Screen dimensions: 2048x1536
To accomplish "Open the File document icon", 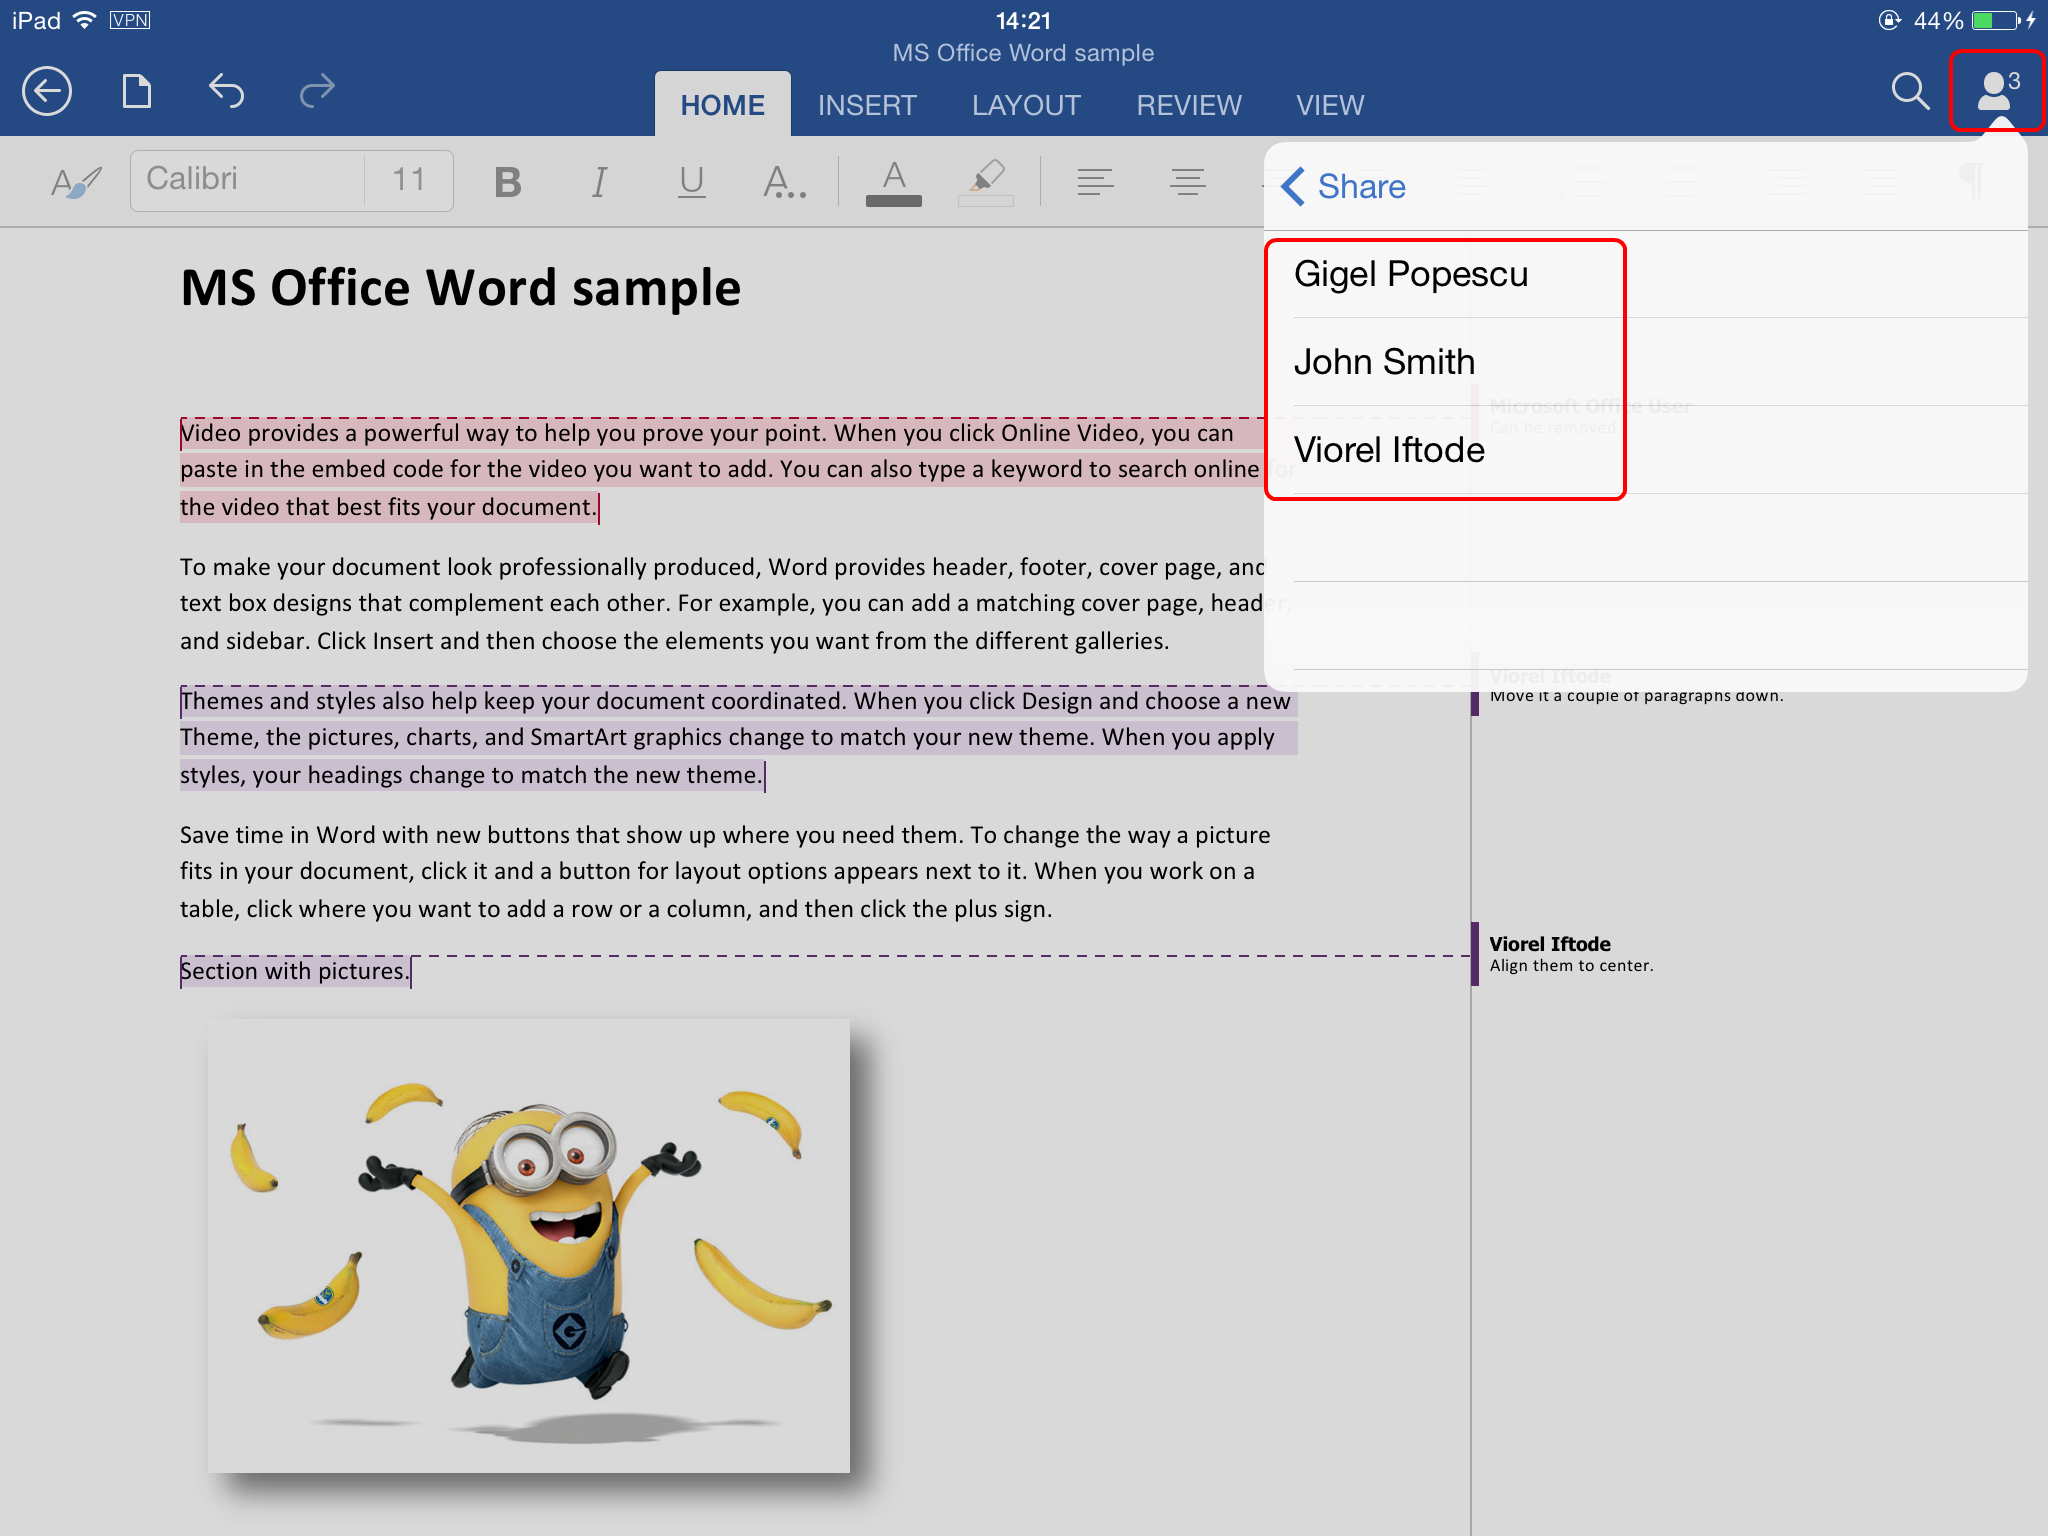I will tap(137, 92).
